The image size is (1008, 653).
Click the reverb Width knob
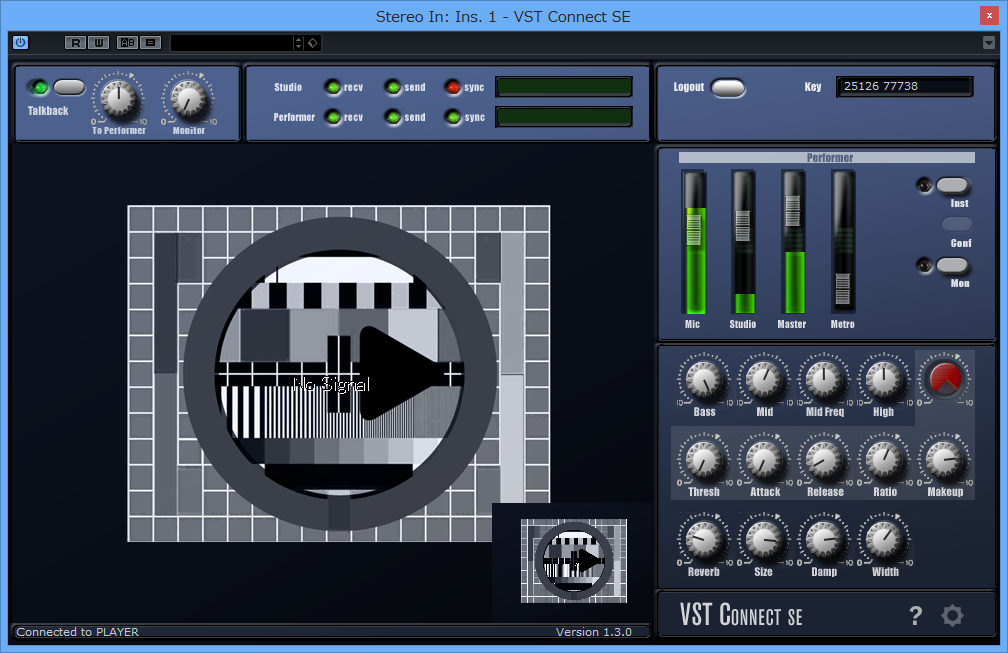(x=884, y=539)
